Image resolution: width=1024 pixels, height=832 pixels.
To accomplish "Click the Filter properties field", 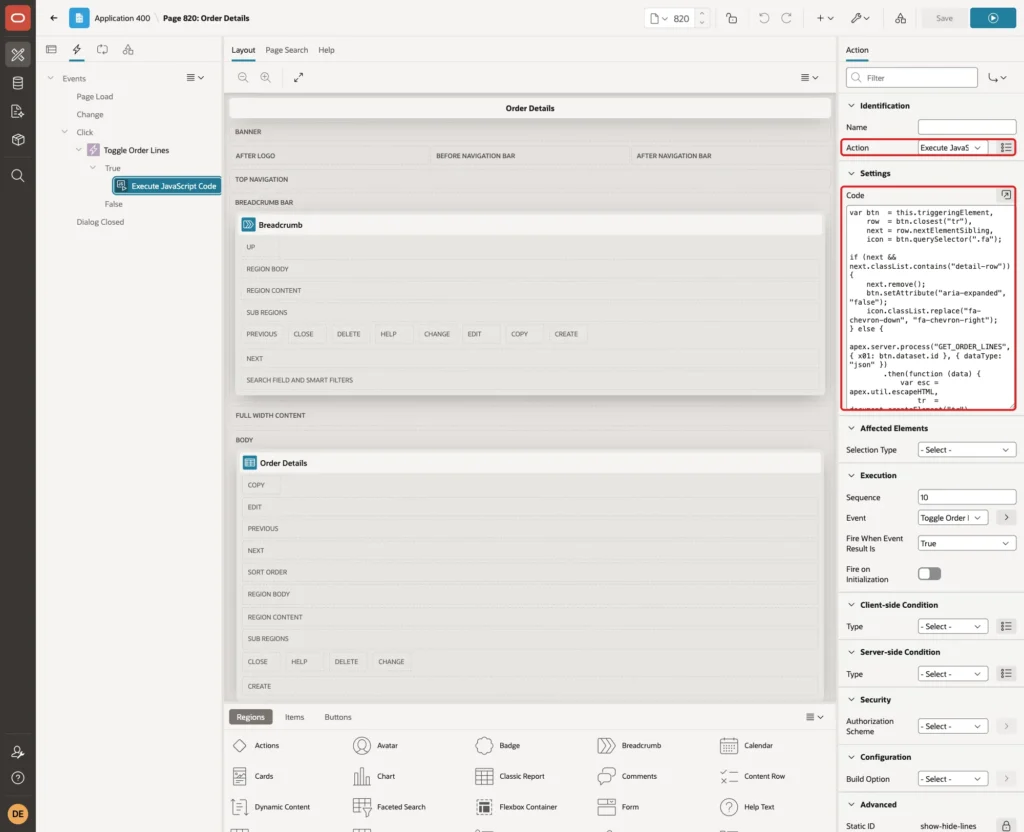I will click(x=912, y=78).
